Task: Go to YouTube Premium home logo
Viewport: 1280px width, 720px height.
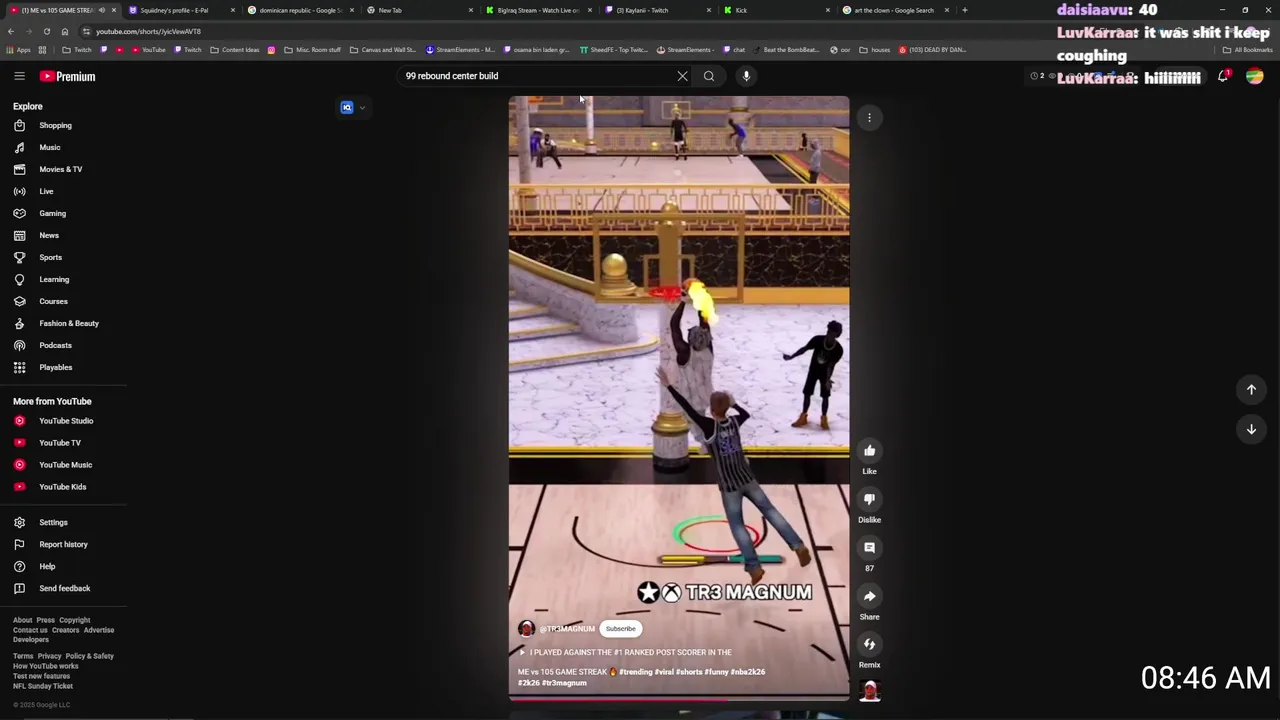Action: click(68, 76)
